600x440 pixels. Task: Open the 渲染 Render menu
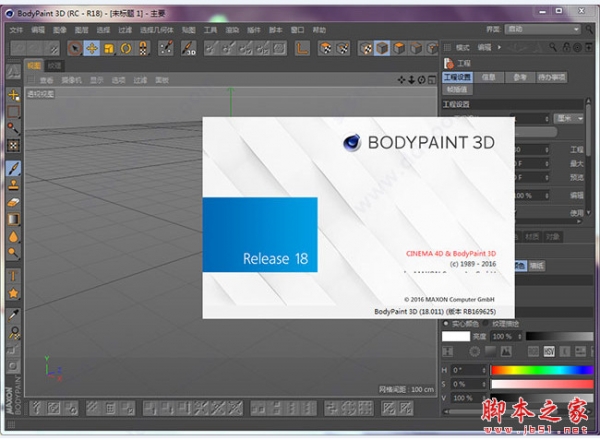(x=232, y=30)
